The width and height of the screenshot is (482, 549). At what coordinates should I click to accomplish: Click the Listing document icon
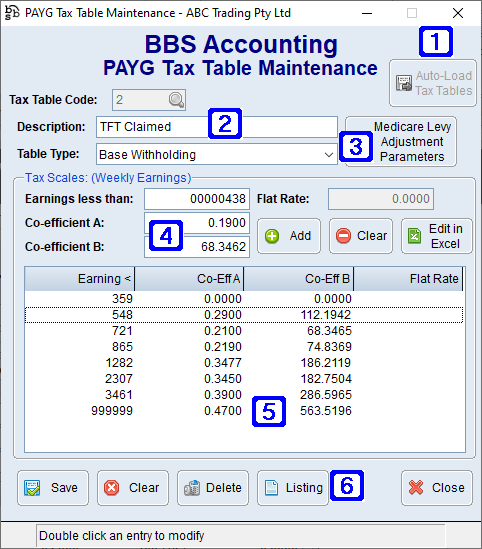[271, 488]
